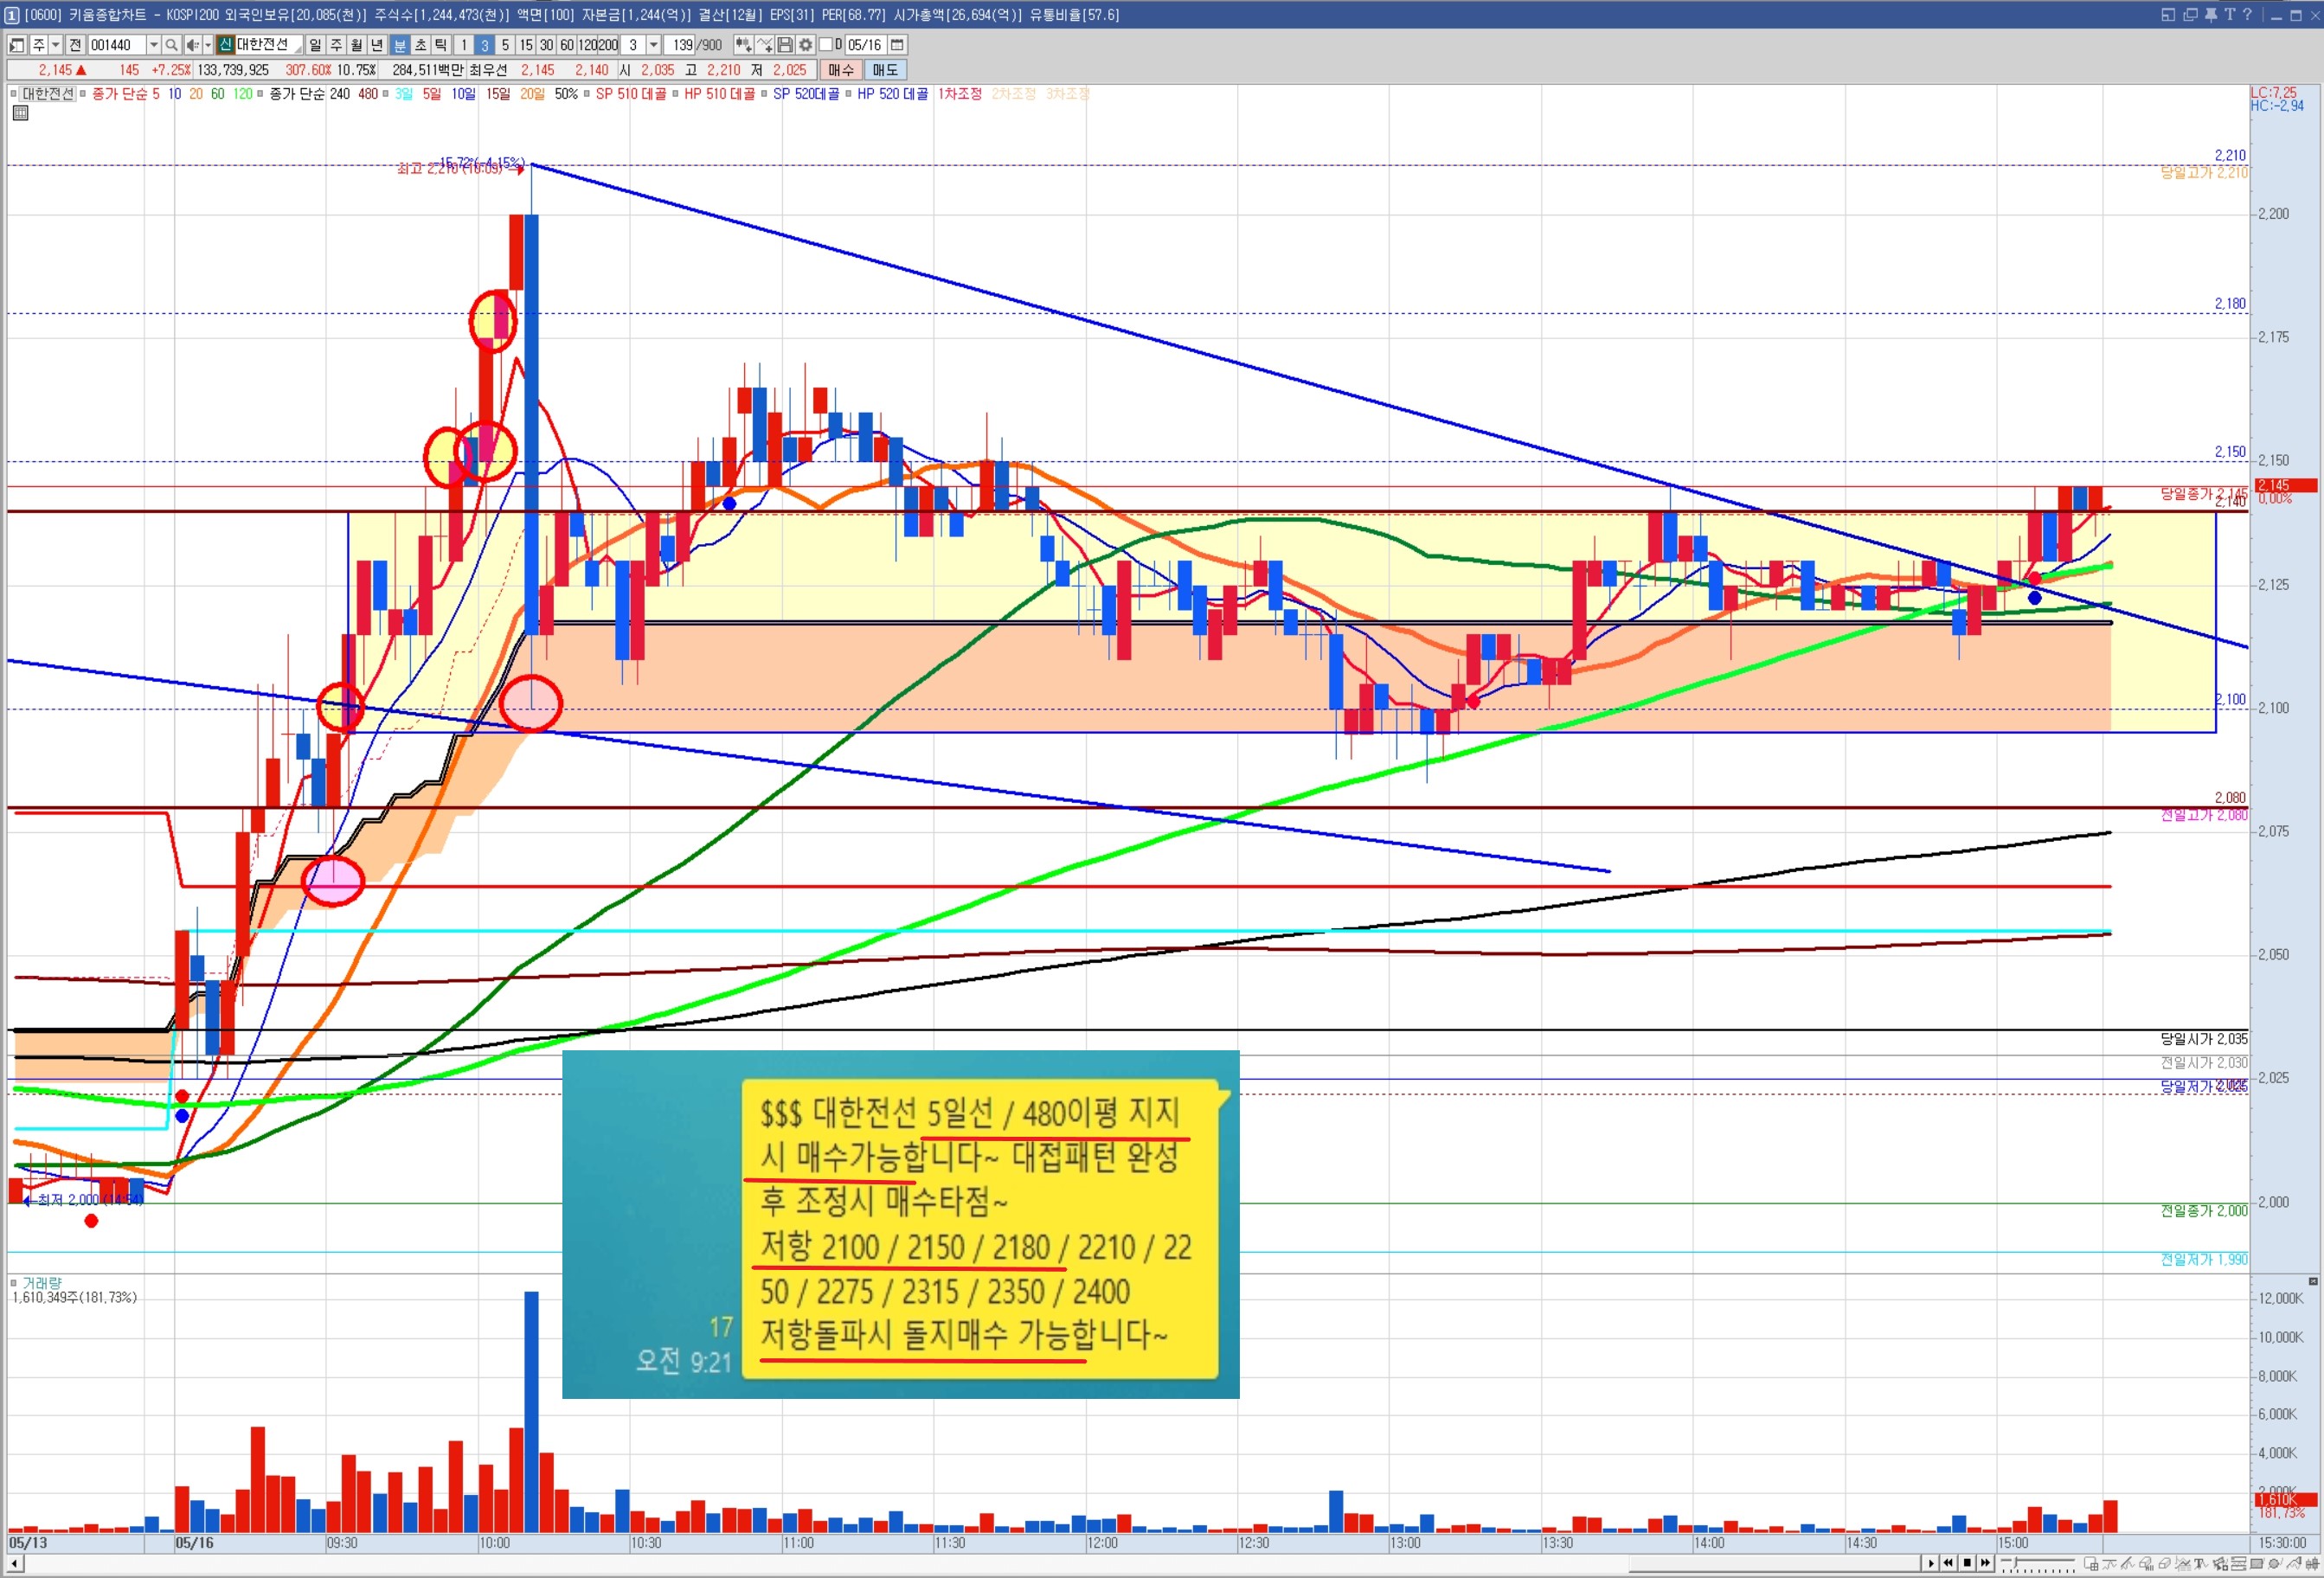Select the text annotation tool

point(2199,1563)
